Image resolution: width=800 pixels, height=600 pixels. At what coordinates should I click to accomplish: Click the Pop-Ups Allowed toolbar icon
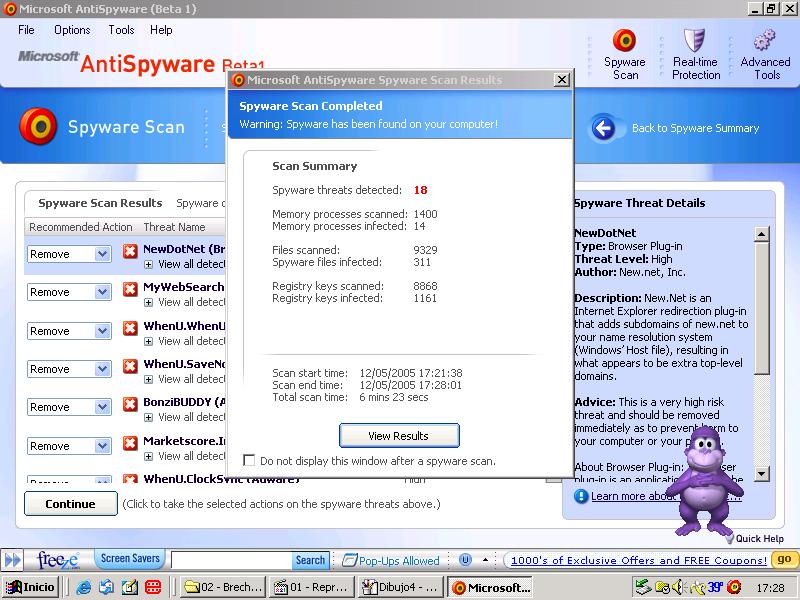pos(349,560)
